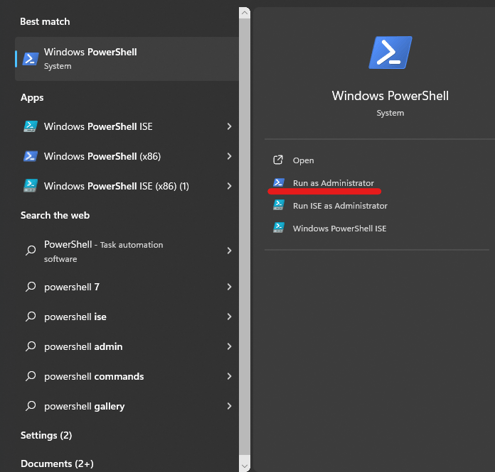The width and height of the screenshot is (495, 472).
Task: Click the results scrollbar down arrow
Action: (x=245, y=466)
